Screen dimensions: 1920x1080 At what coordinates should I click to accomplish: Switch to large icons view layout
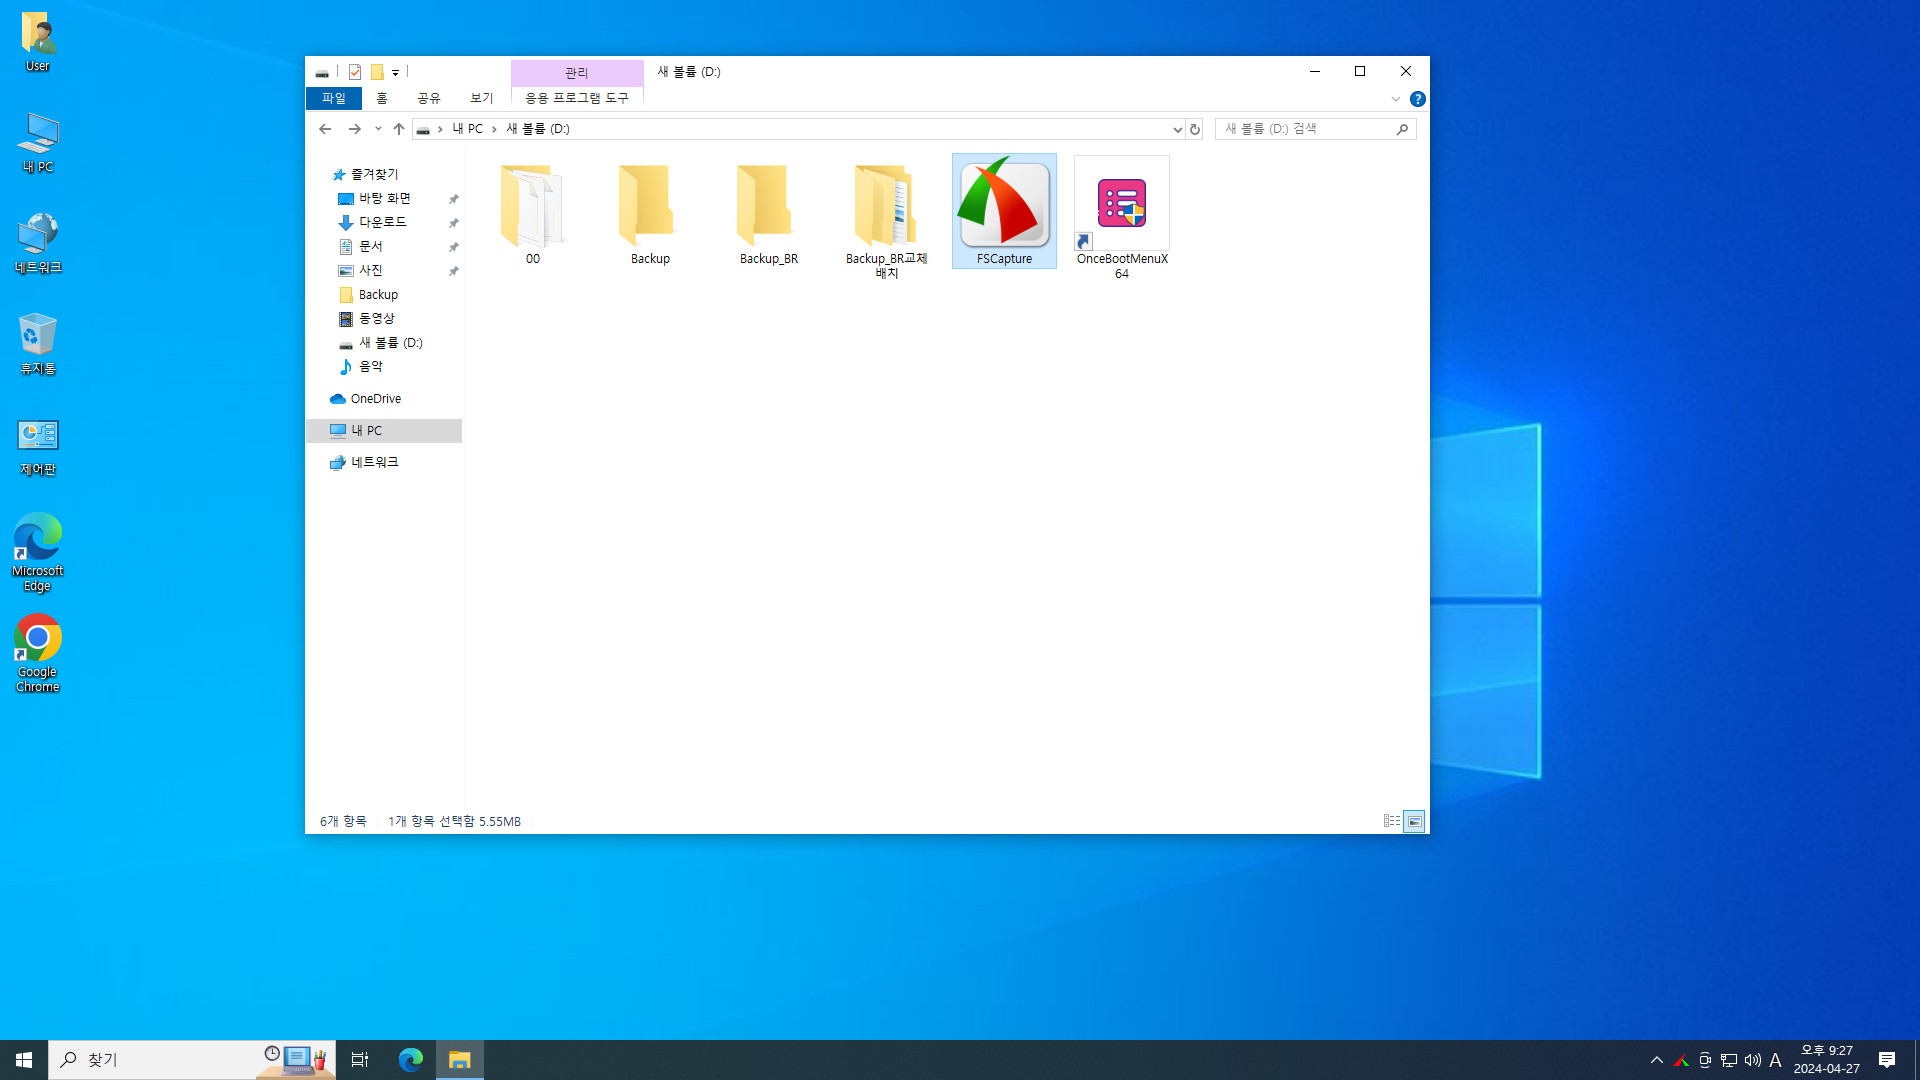(1414, 821)
